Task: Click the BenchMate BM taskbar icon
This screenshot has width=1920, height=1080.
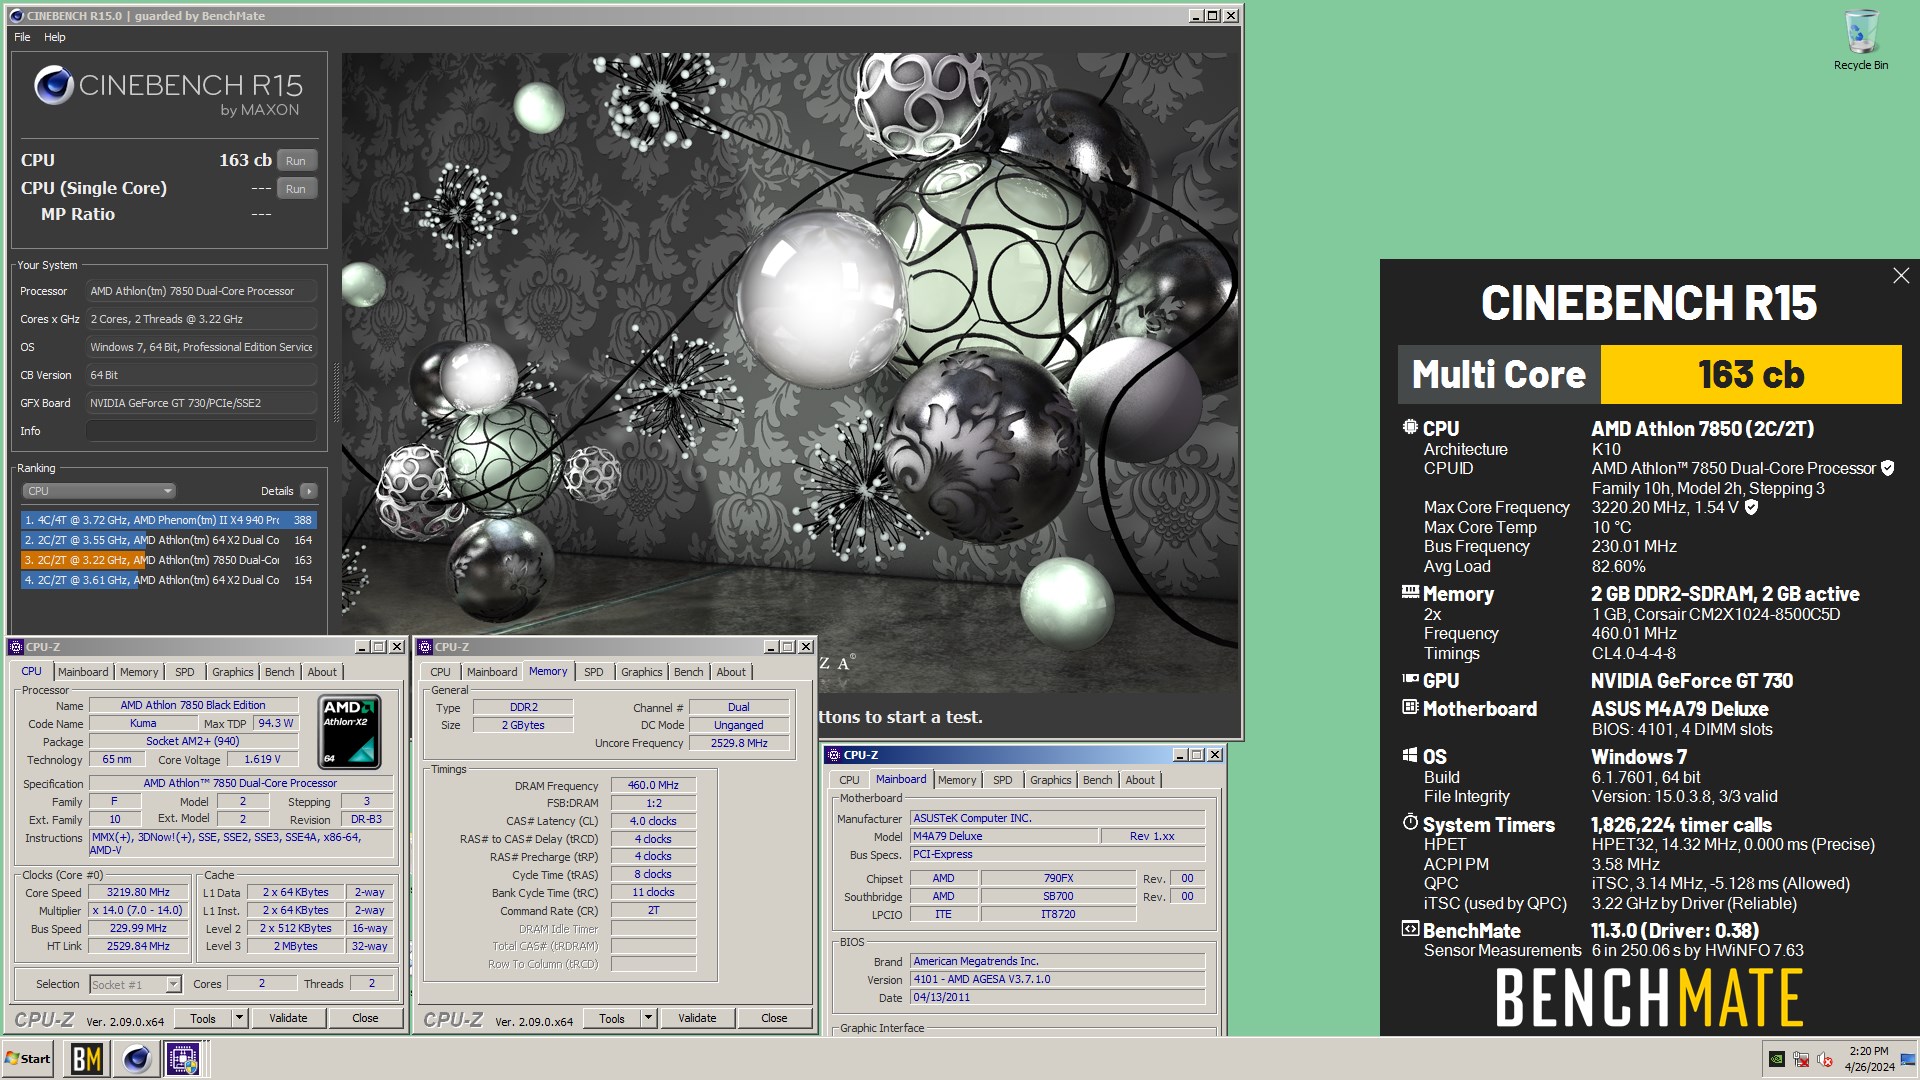Action: tap(87, 1059)
